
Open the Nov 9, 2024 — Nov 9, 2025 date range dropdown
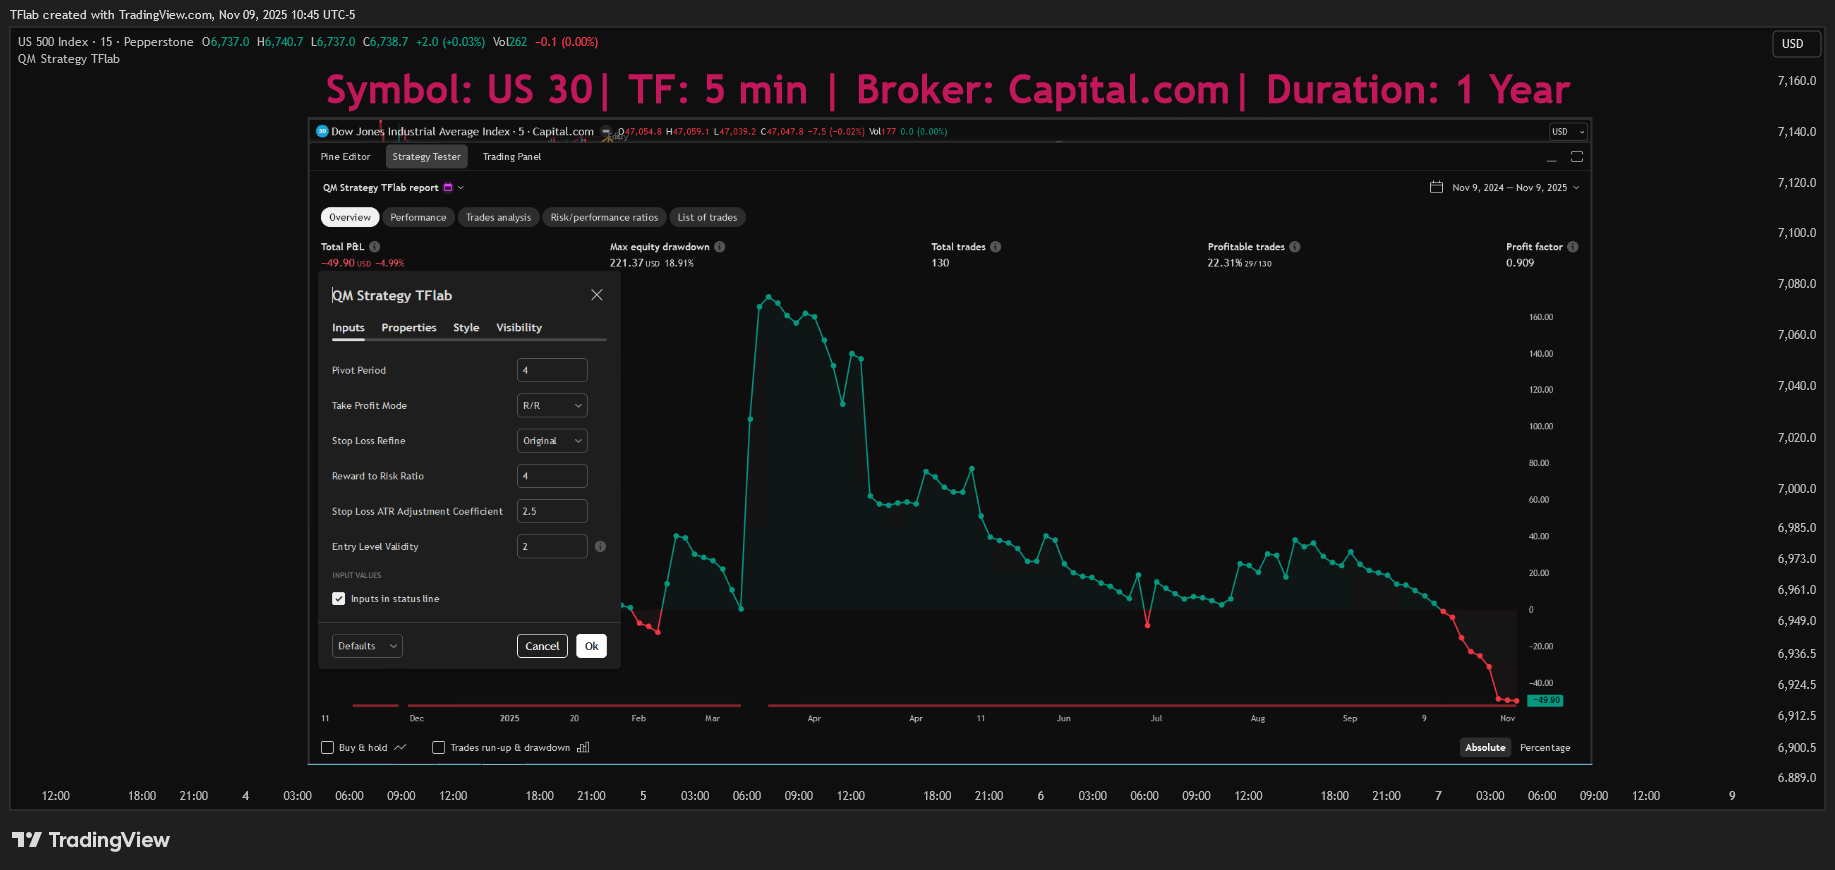[x=1515, y=188]
